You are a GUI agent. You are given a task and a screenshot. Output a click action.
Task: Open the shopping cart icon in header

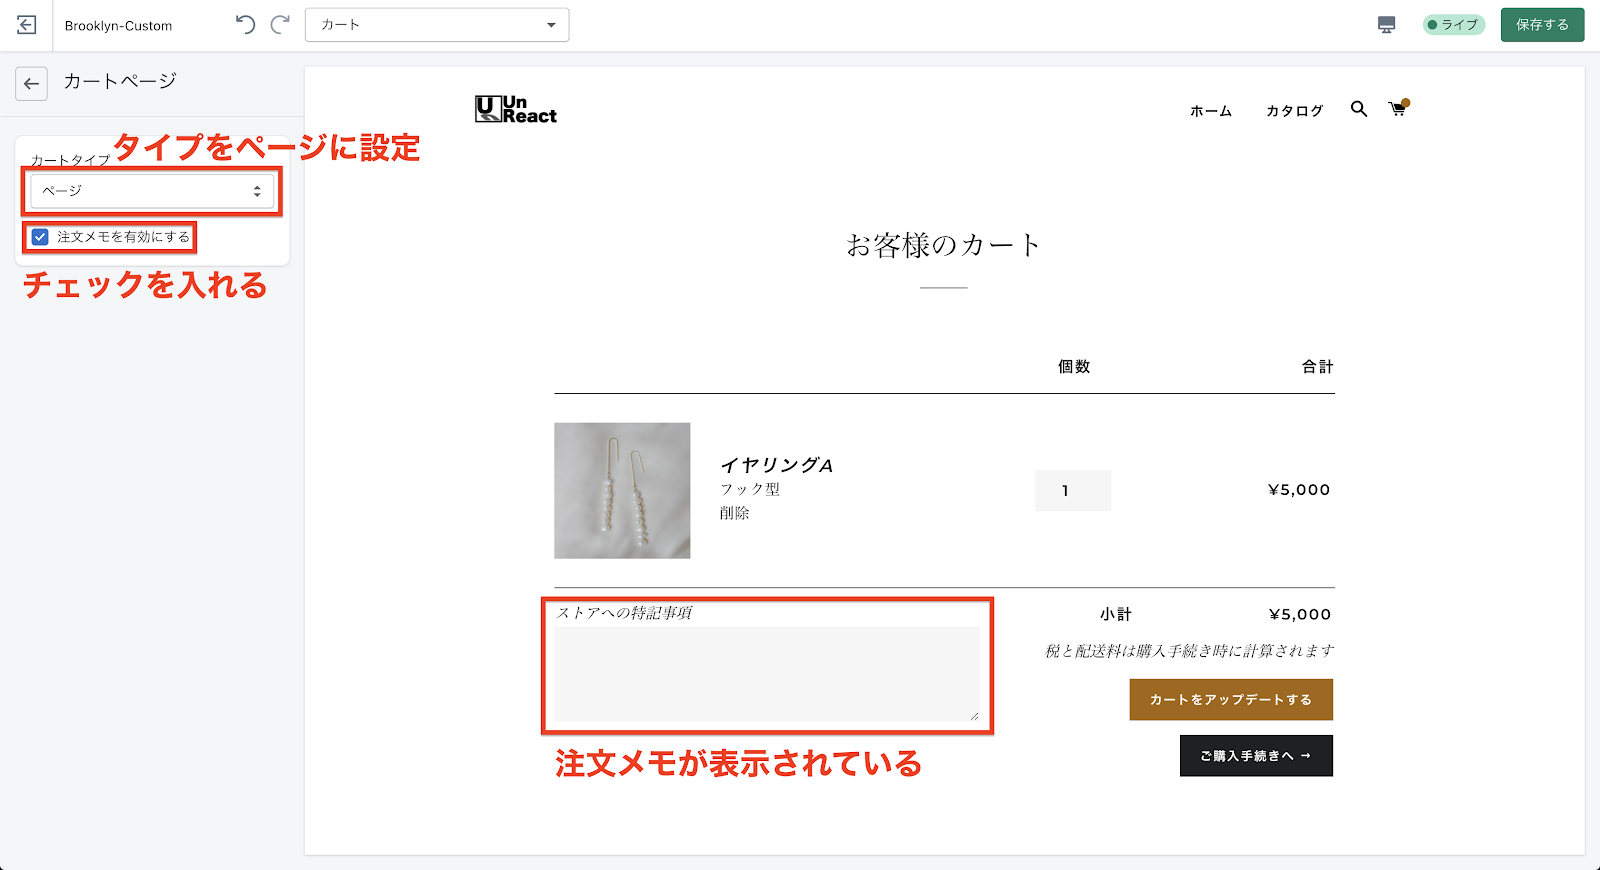pyautogui.click(x=1397, y=109)
